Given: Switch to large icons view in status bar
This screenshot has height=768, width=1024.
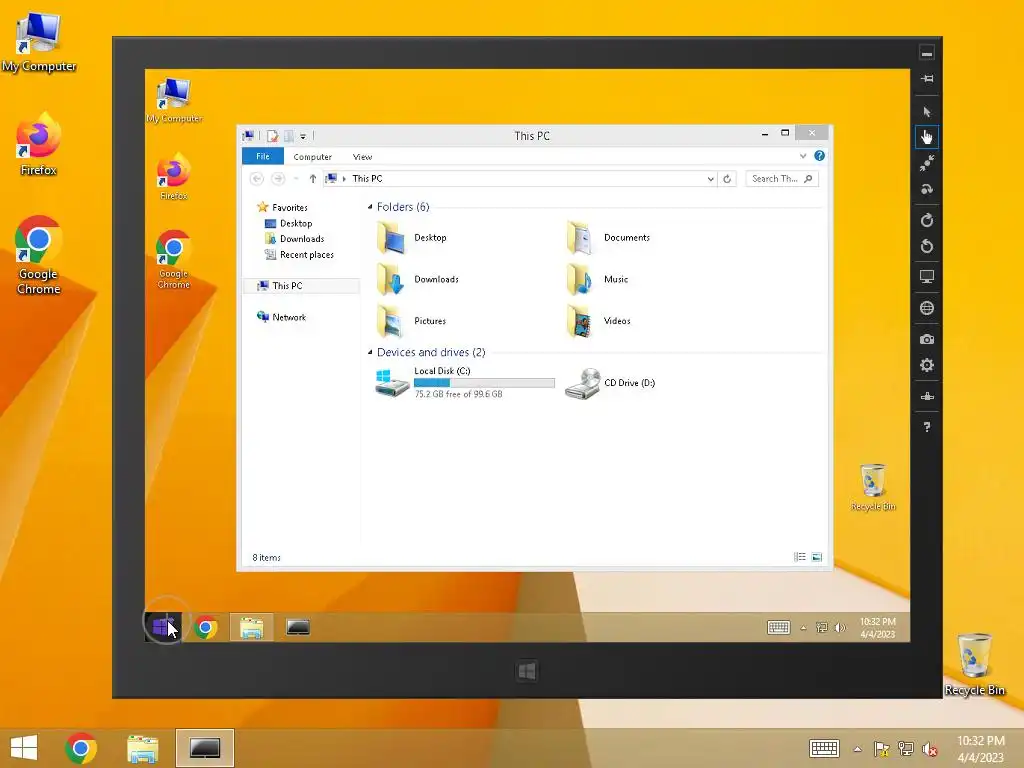Looking at the screenshot, I should (816, 557).
